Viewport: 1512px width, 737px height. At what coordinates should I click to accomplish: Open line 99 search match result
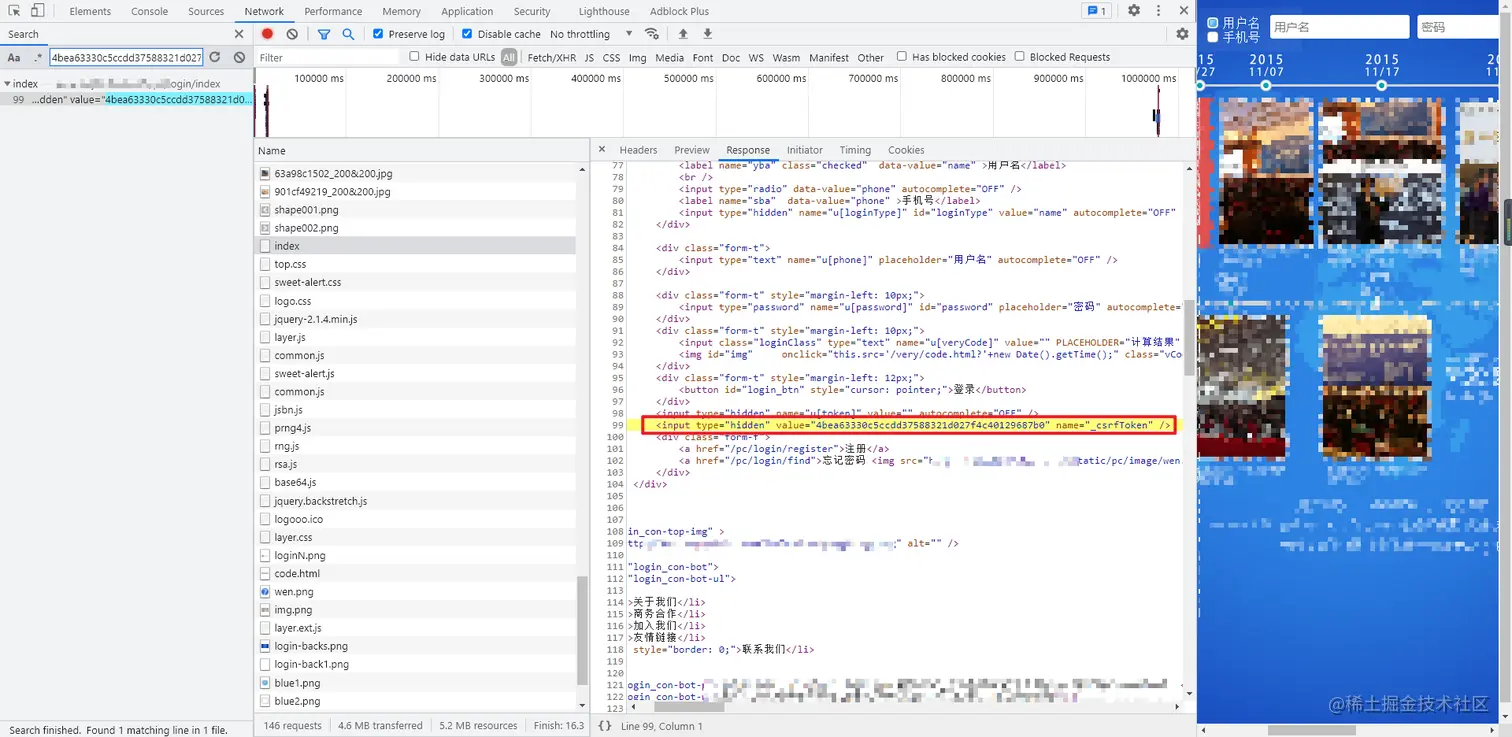coord(126,100)
